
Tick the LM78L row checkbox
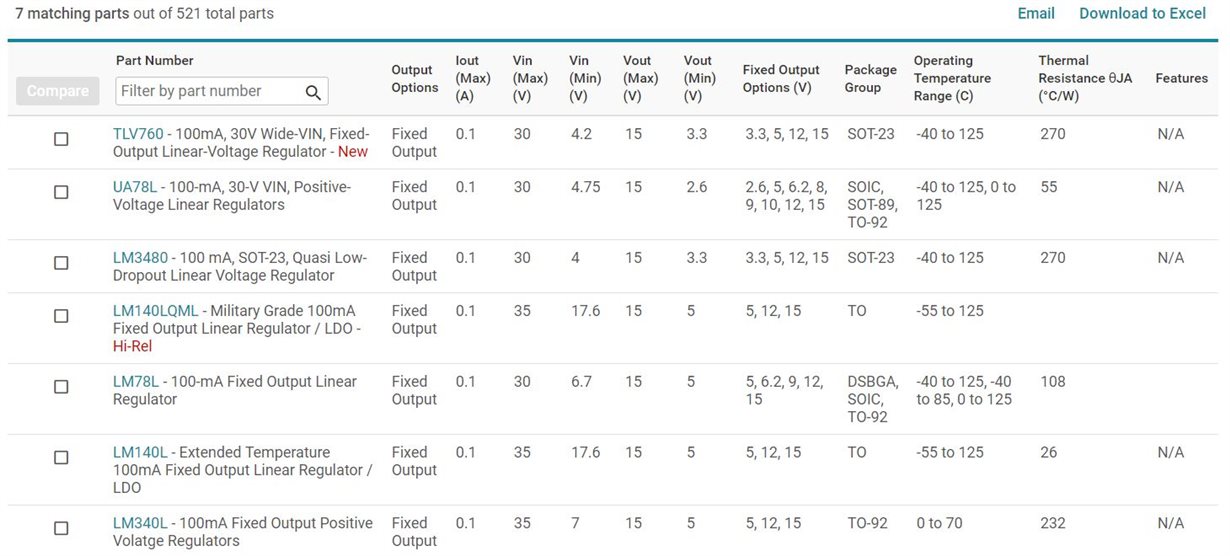point(61,387)
